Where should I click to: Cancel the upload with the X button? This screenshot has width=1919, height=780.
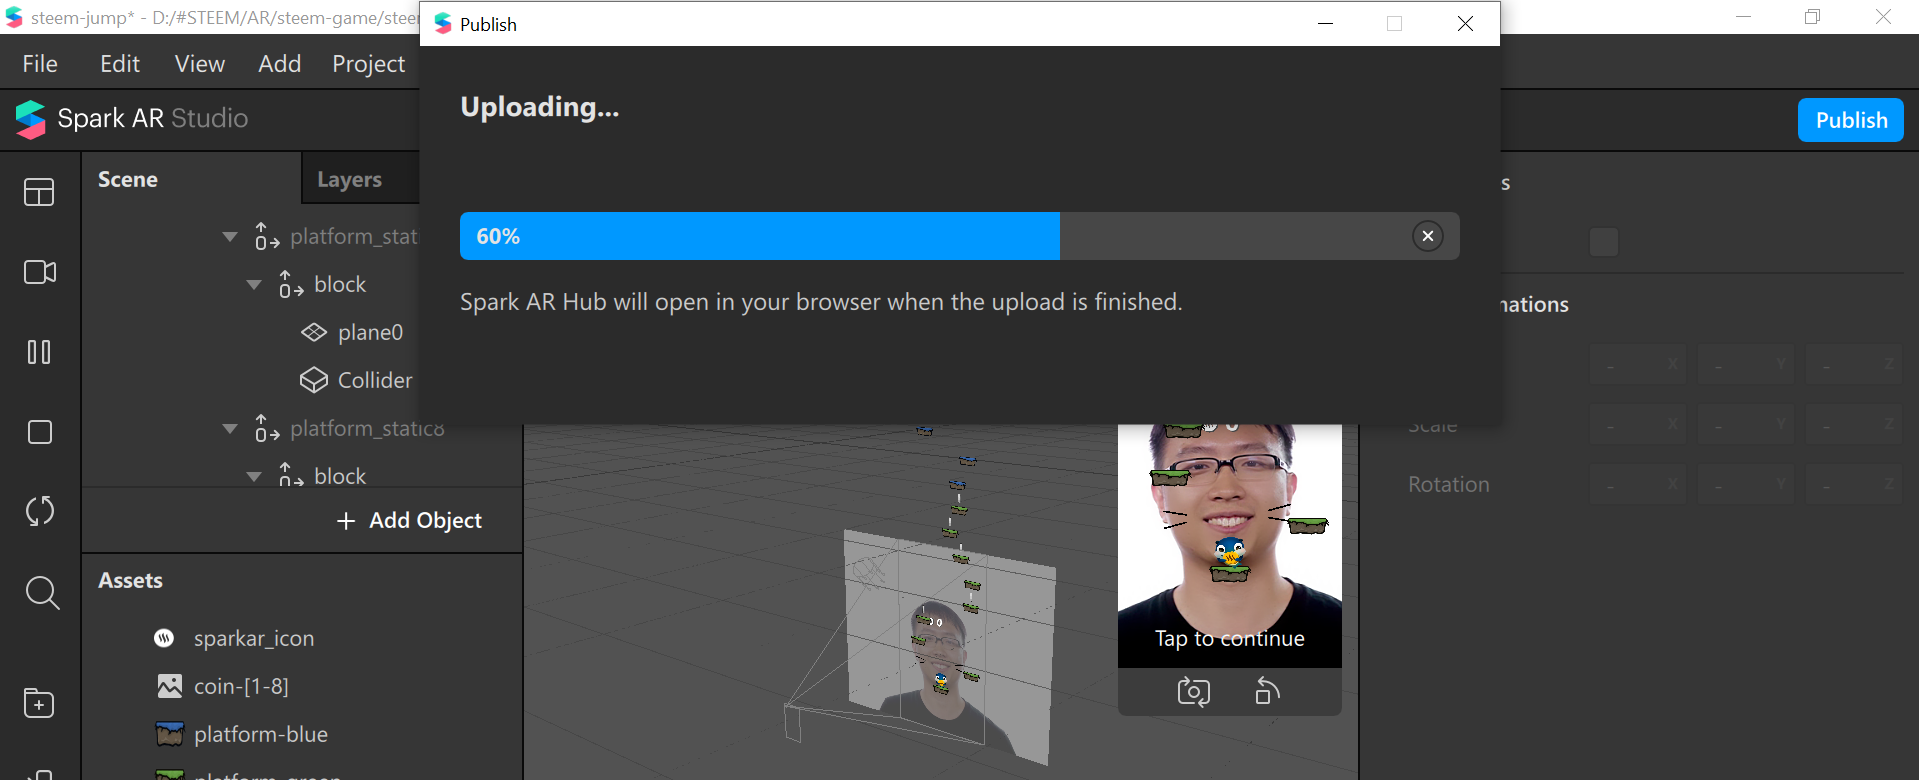[1427, 236]
